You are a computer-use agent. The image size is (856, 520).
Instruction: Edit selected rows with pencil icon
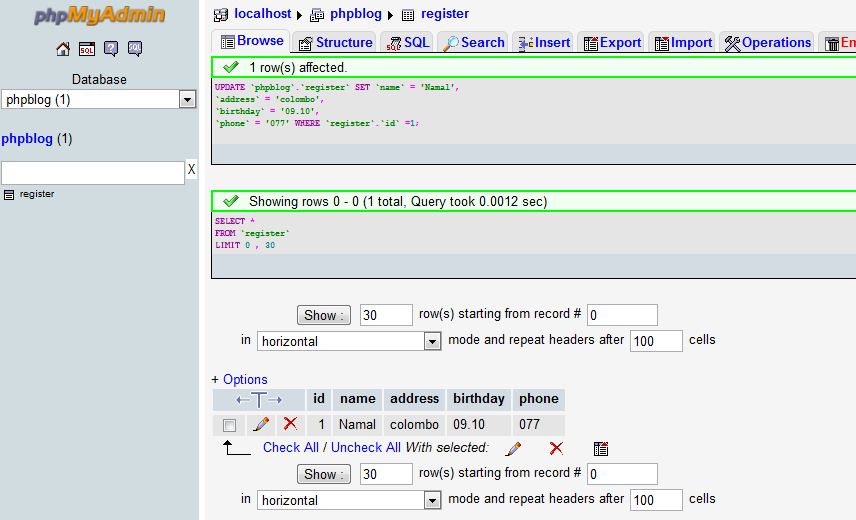tap(513, 449)
